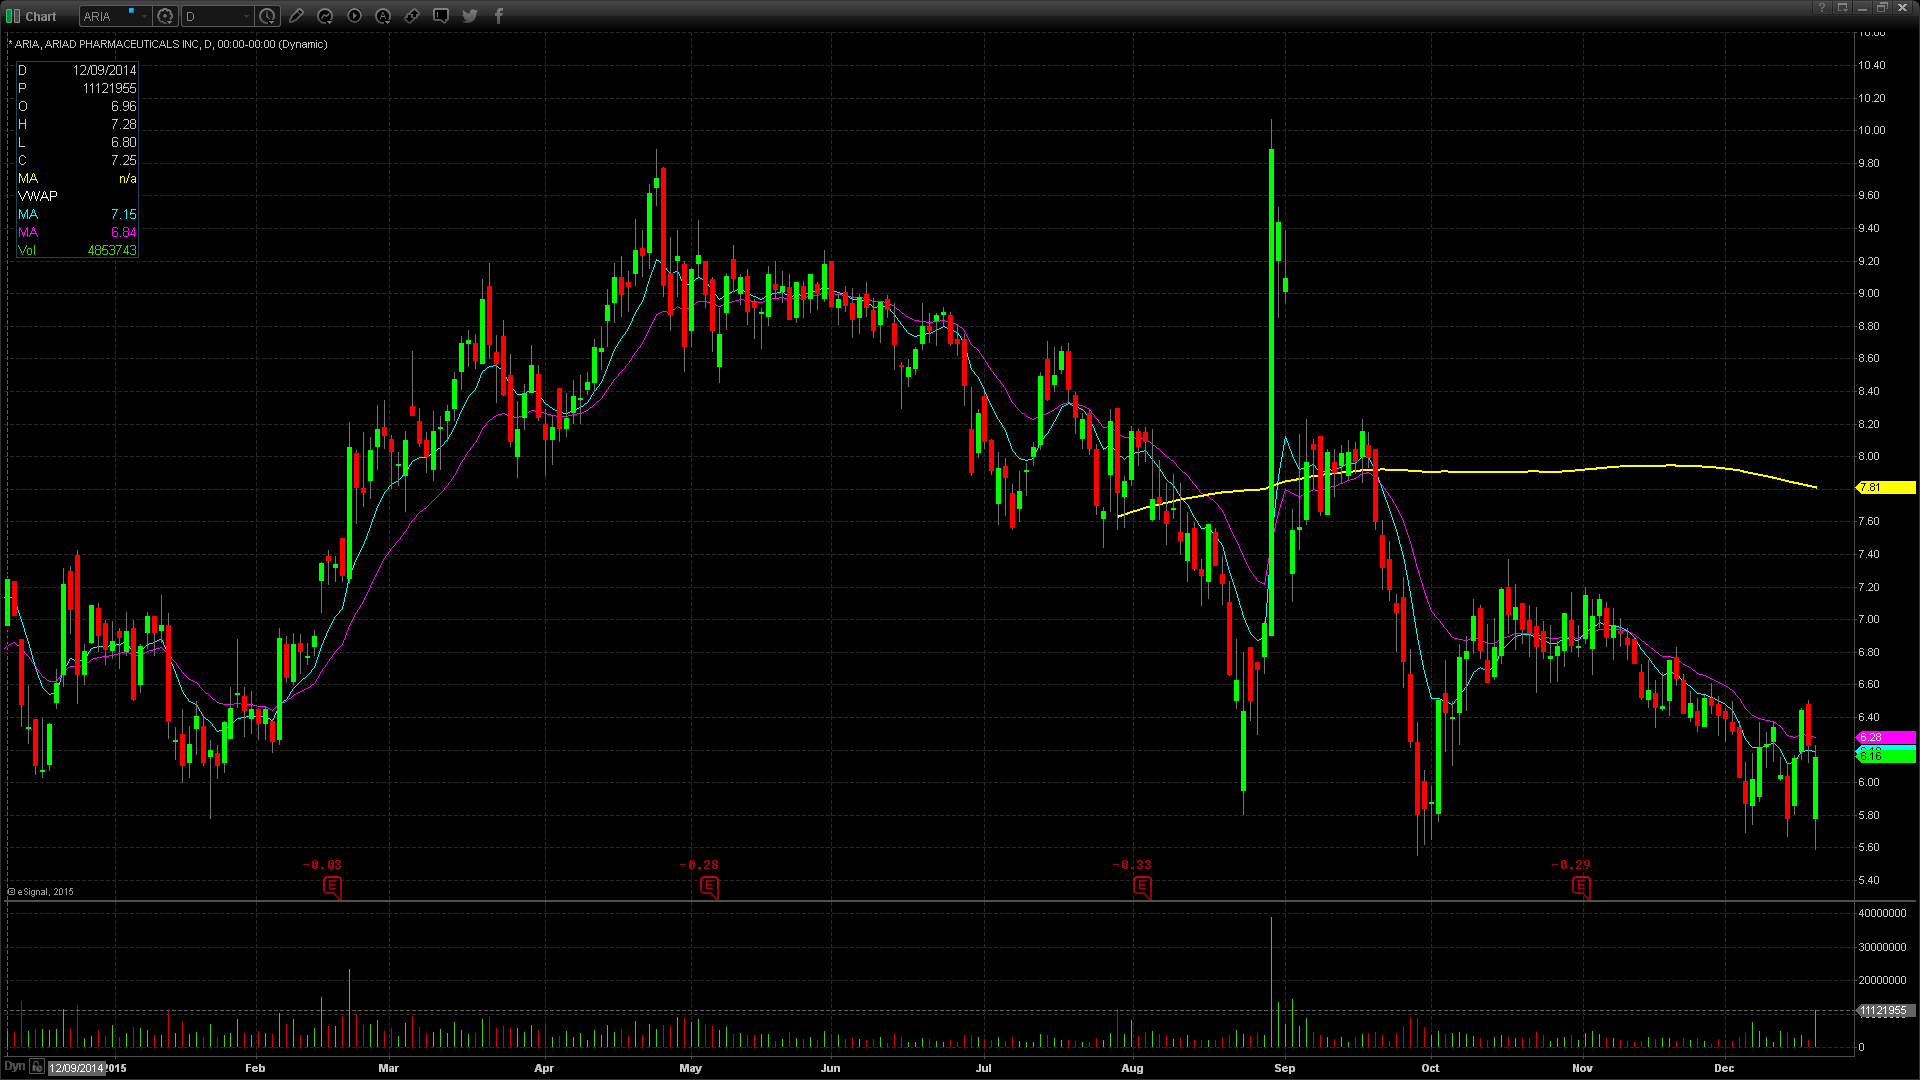Open the window options dropdown icon

coord(1843,8)
